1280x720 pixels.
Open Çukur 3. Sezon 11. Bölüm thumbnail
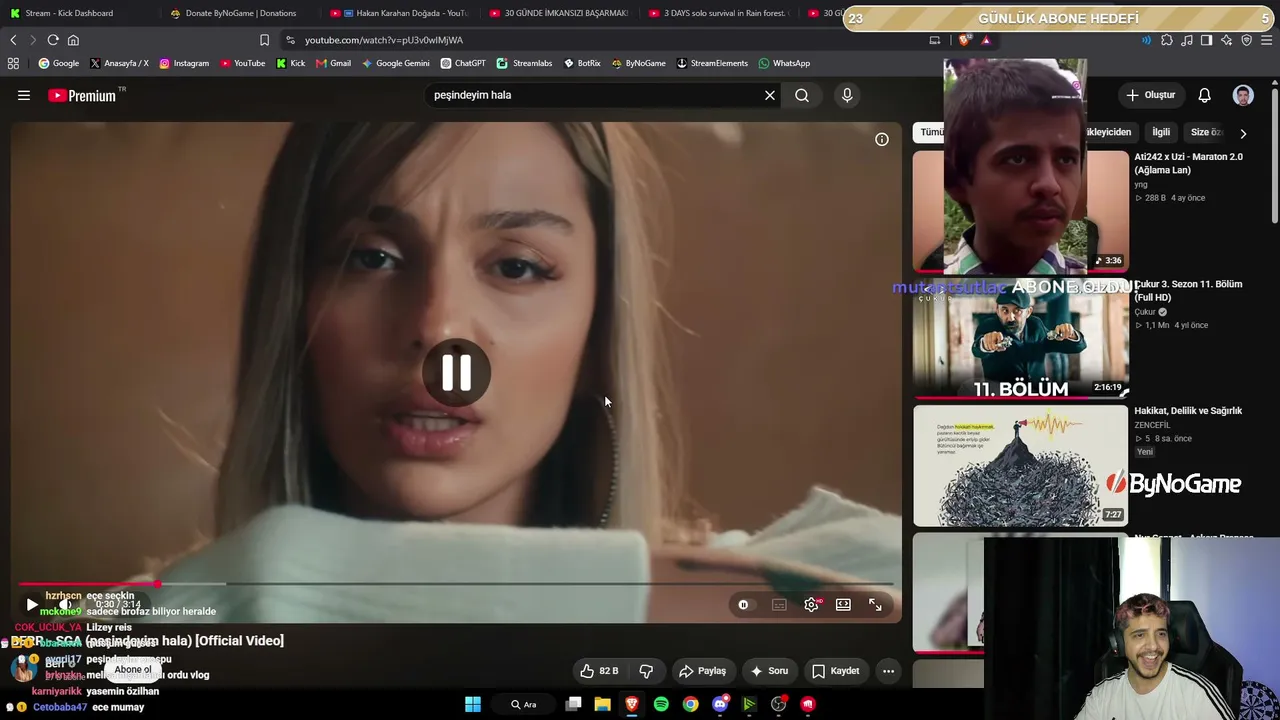(1020, 338)
